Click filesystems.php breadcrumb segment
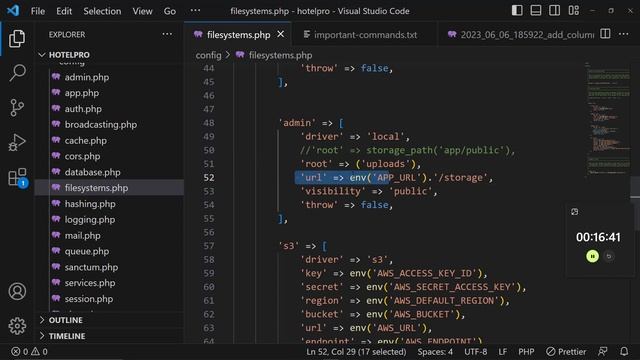Viewport: 640px width, 360px height. point(280,55)
